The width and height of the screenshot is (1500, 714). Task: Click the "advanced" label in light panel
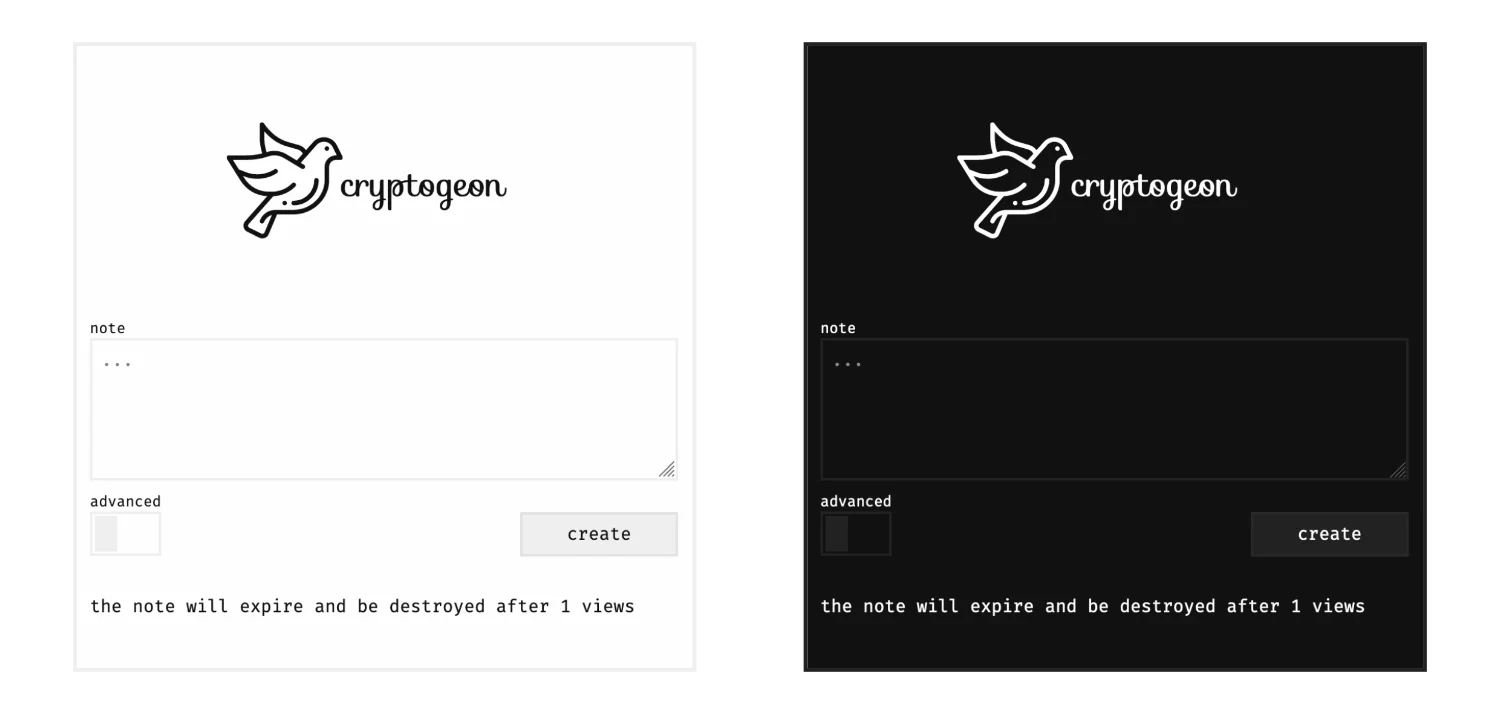pos(125,501)
